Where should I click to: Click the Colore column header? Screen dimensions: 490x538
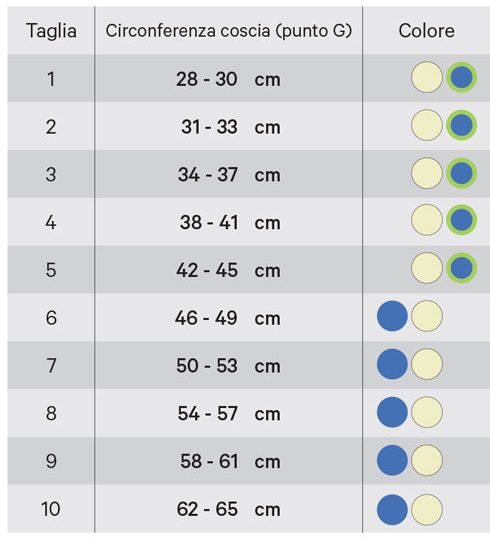(x=427, y=31)
